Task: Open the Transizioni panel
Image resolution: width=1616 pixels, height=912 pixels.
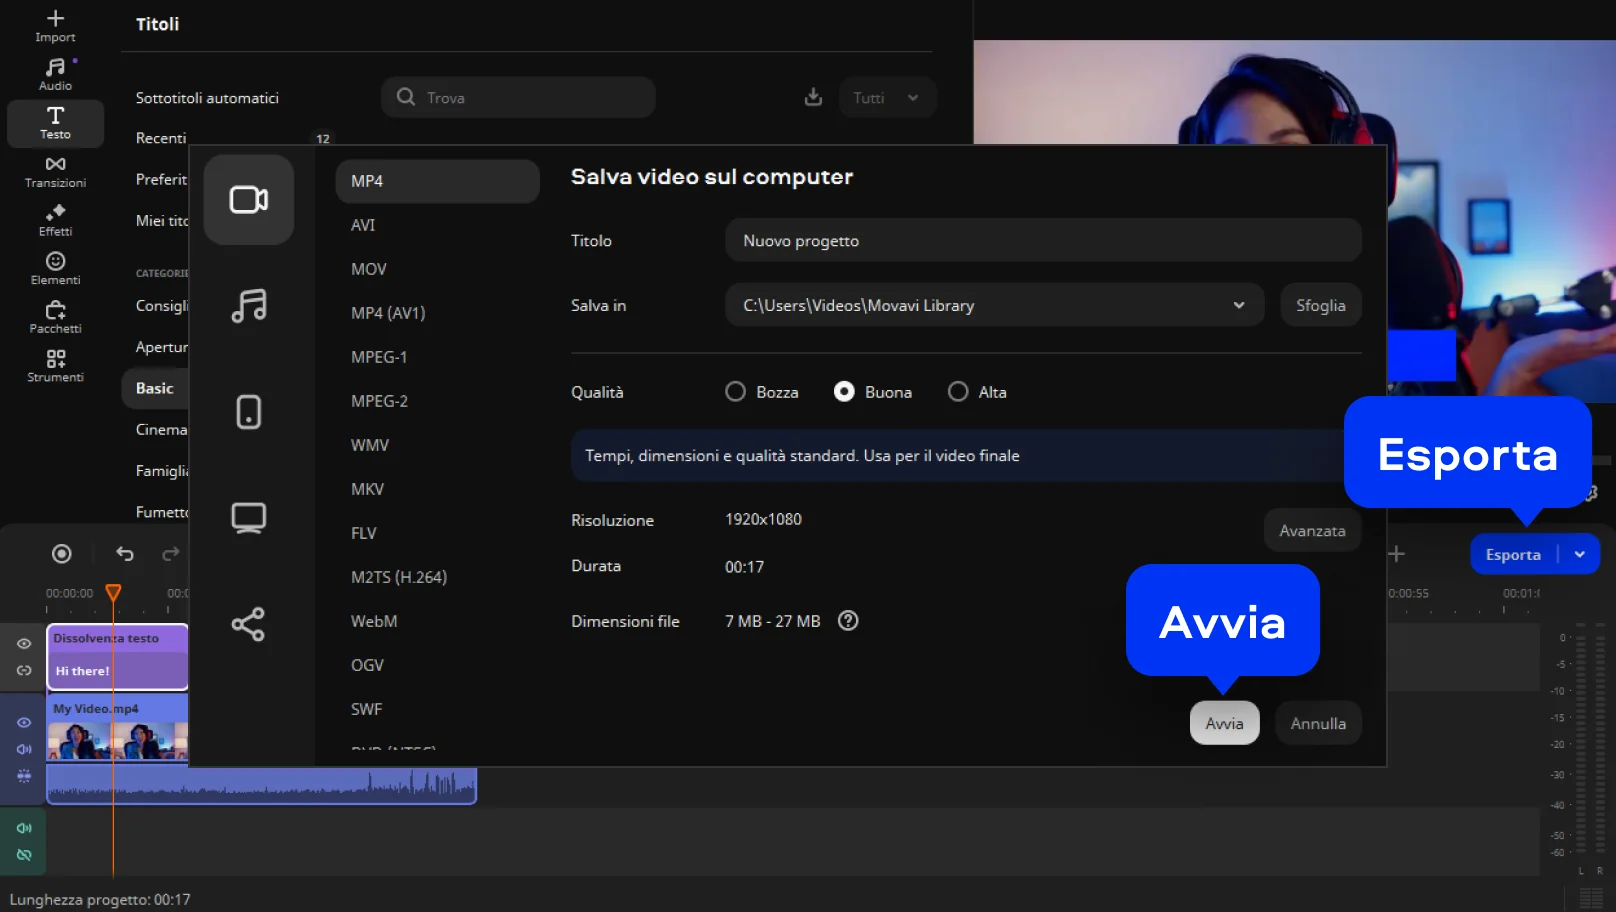Action: (x=55, y=172)
